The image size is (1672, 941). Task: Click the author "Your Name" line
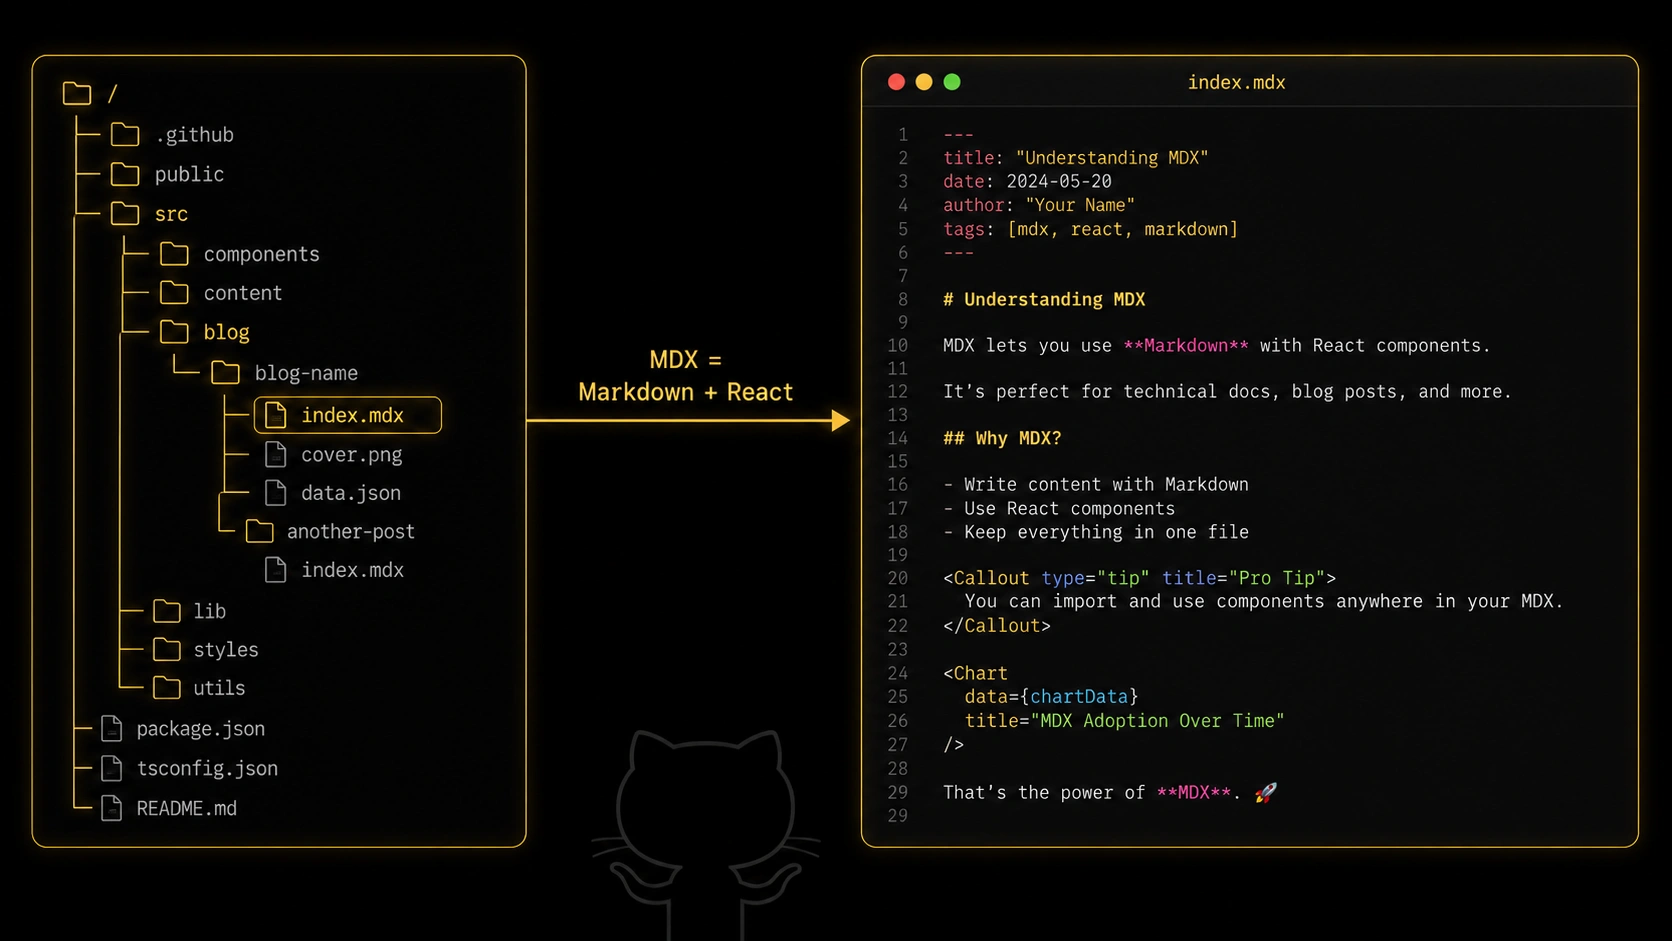(x=1039, y=205)
